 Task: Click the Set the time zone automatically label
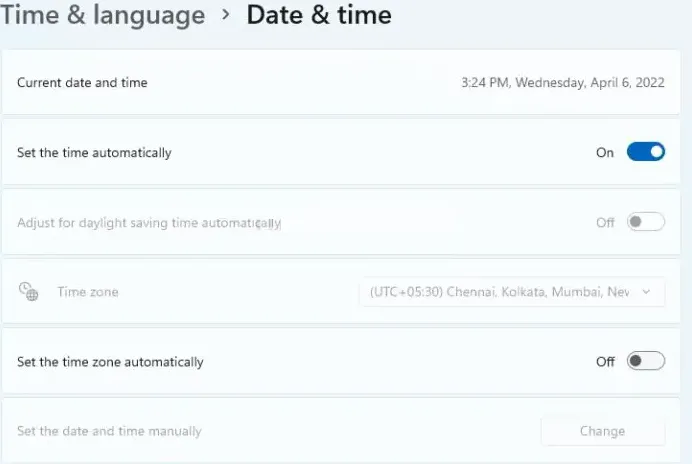click(x=110, y=362)
